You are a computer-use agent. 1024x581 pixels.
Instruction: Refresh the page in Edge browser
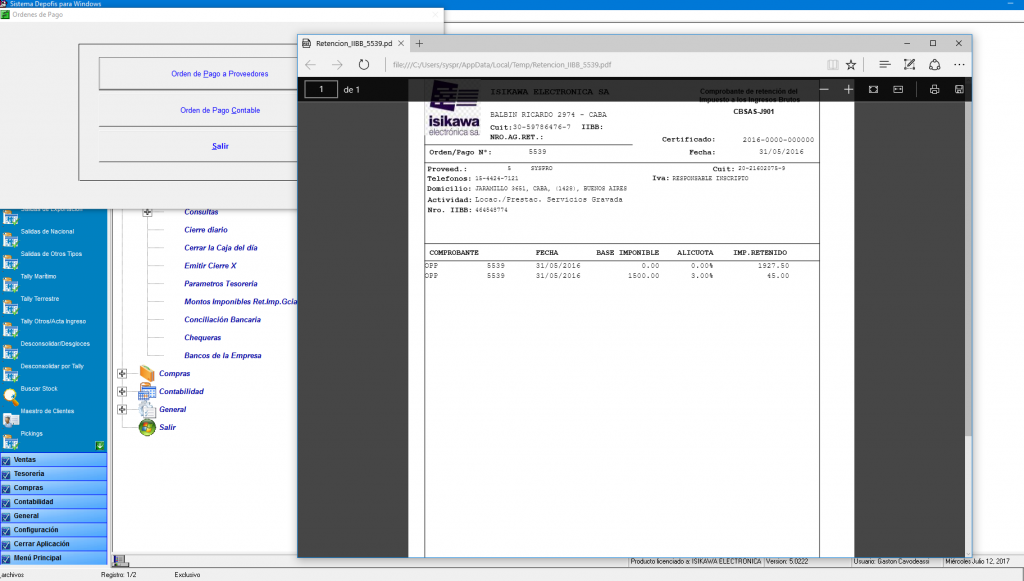pos(364,65)
